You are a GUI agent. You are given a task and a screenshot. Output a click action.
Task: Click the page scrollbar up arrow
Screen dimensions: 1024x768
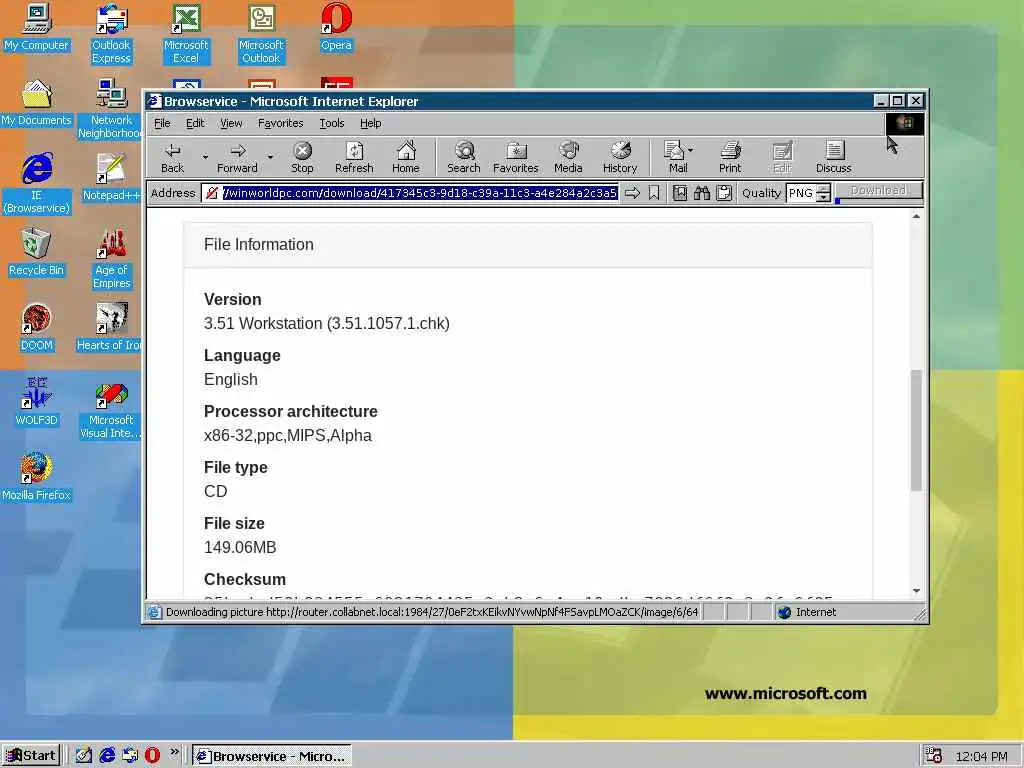click(x=916, y=216)
